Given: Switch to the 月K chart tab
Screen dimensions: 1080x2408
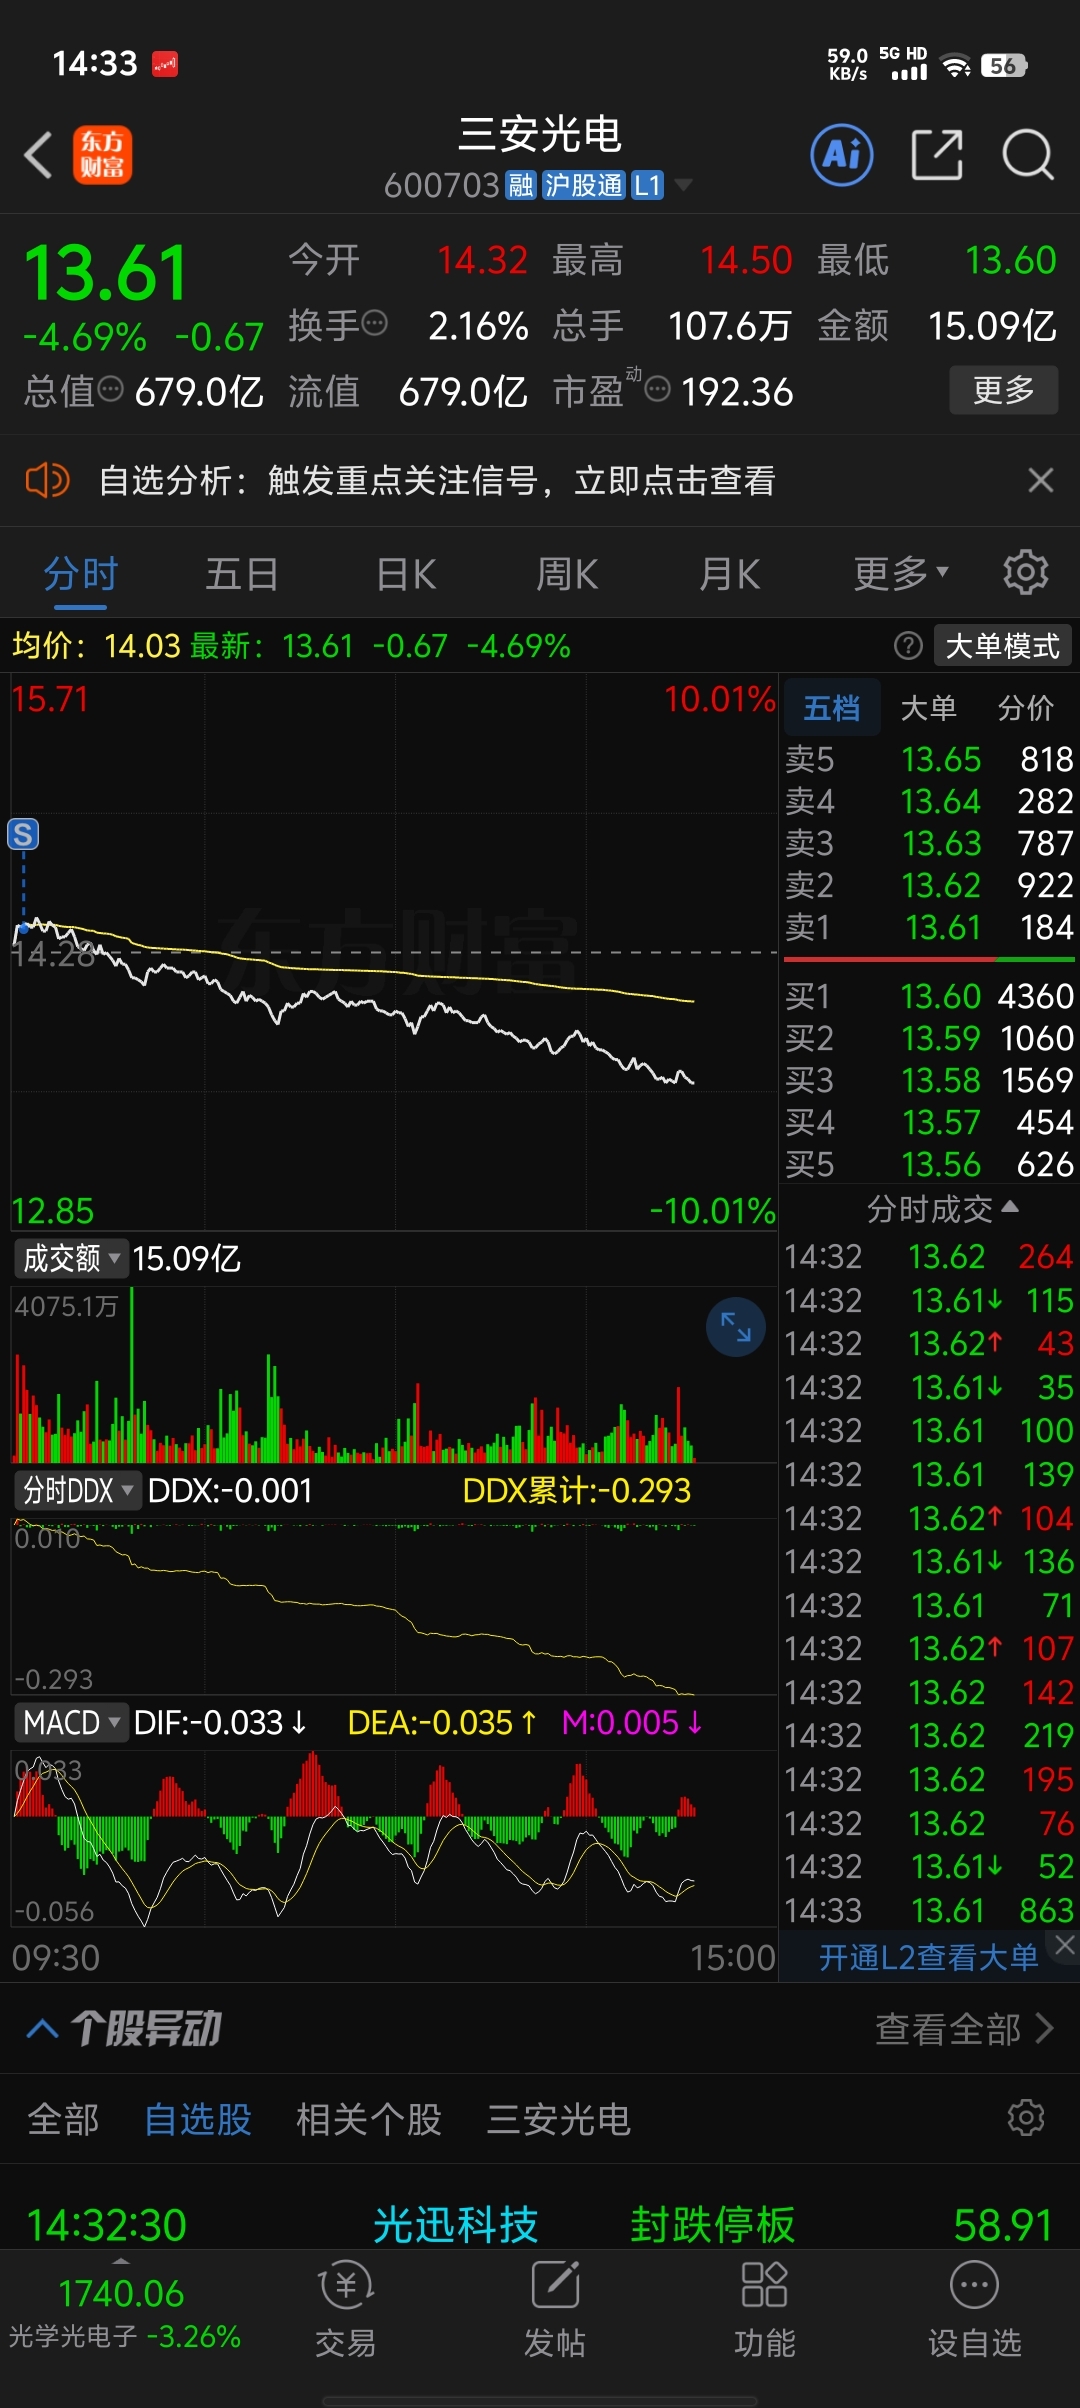Looking at the screenshot, I should [x=729, y=575].
